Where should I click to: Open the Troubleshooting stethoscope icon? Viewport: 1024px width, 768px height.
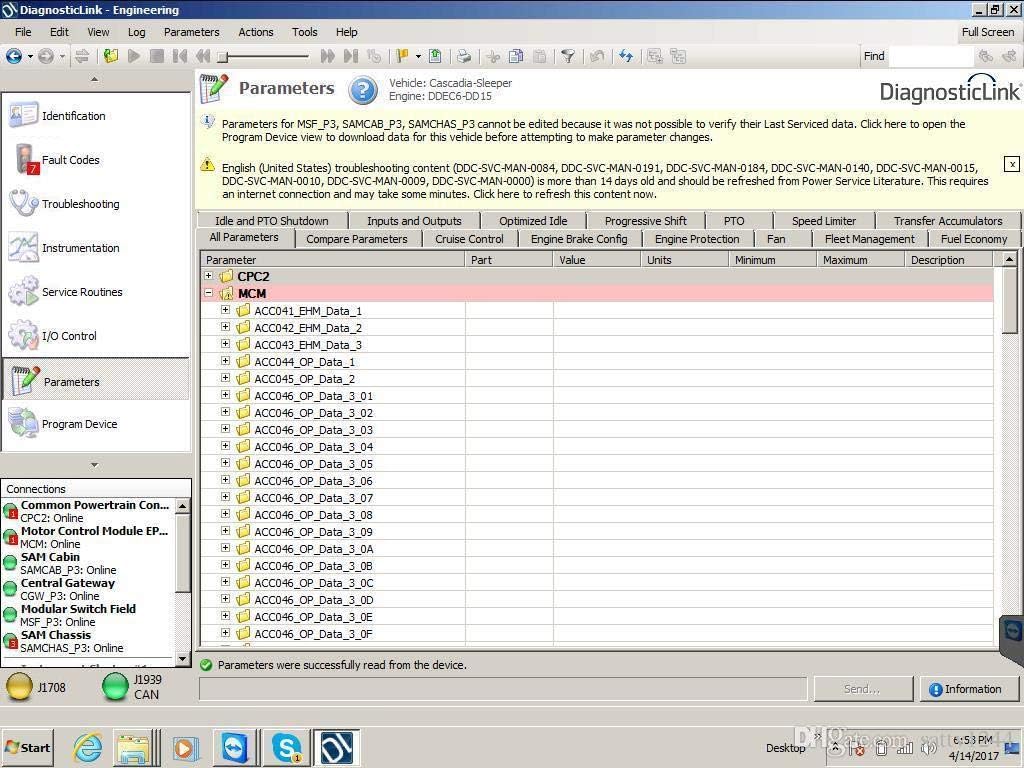23,204
